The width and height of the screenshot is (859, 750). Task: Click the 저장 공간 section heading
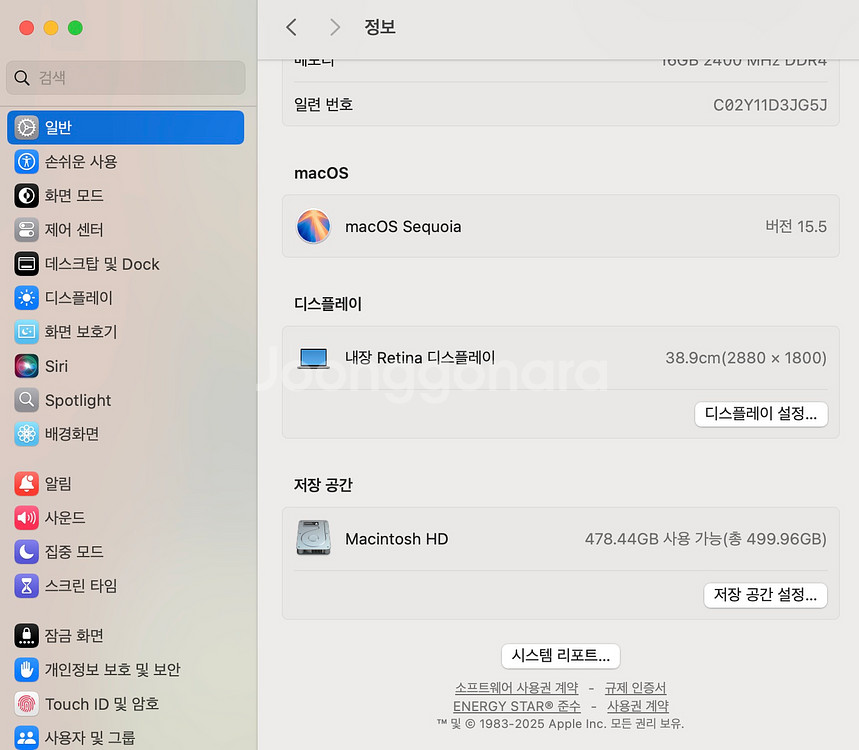pyautogui.click(x=323, y=485)
